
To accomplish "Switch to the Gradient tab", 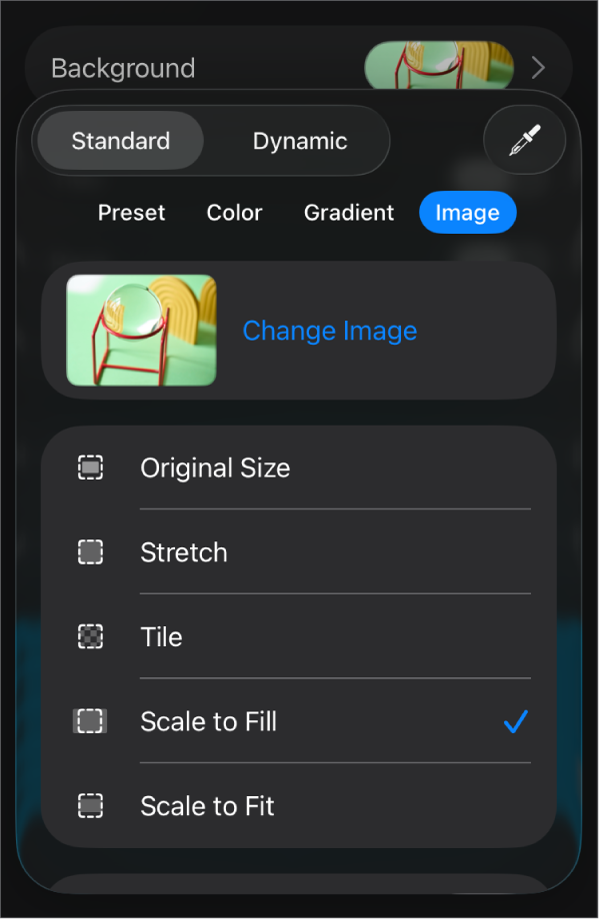I will pyautogui.click(x=348, y=212).
